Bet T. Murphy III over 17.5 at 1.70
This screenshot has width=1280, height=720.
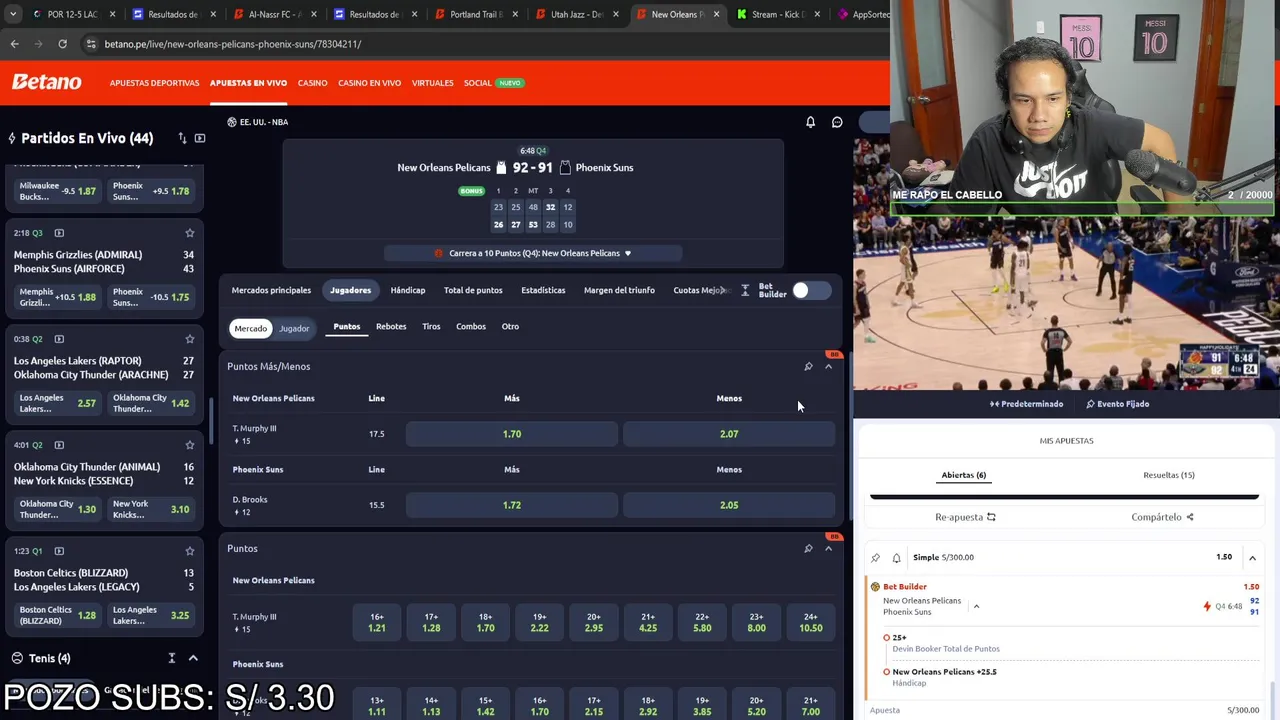click(512, 434)
